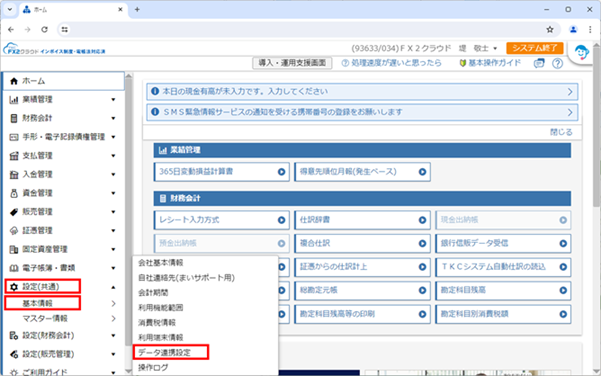
Task: Open the Chrome tab search dropdown
Action: [x=10, y=10]
